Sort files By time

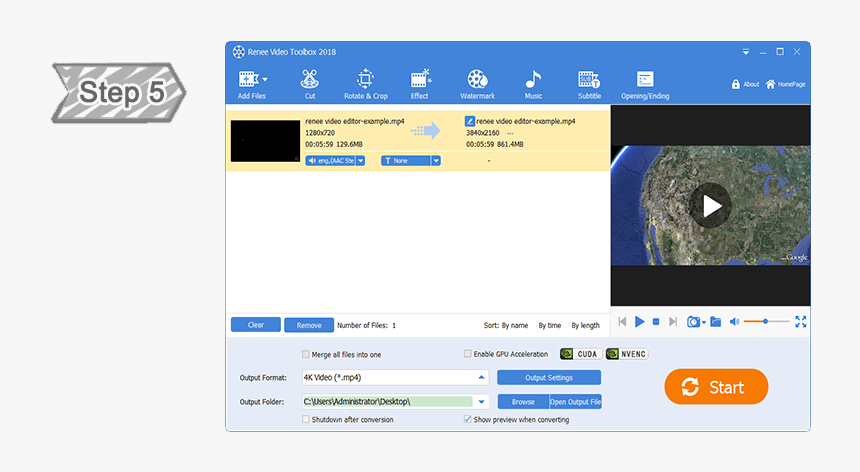(550, 326)
